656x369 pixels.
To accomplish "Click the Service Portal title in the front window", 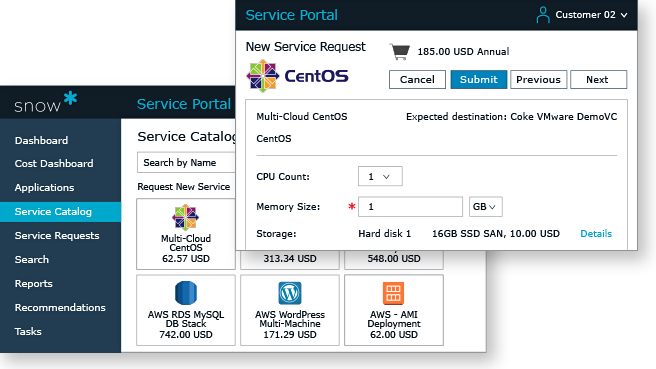I will (x=291, y=15).
